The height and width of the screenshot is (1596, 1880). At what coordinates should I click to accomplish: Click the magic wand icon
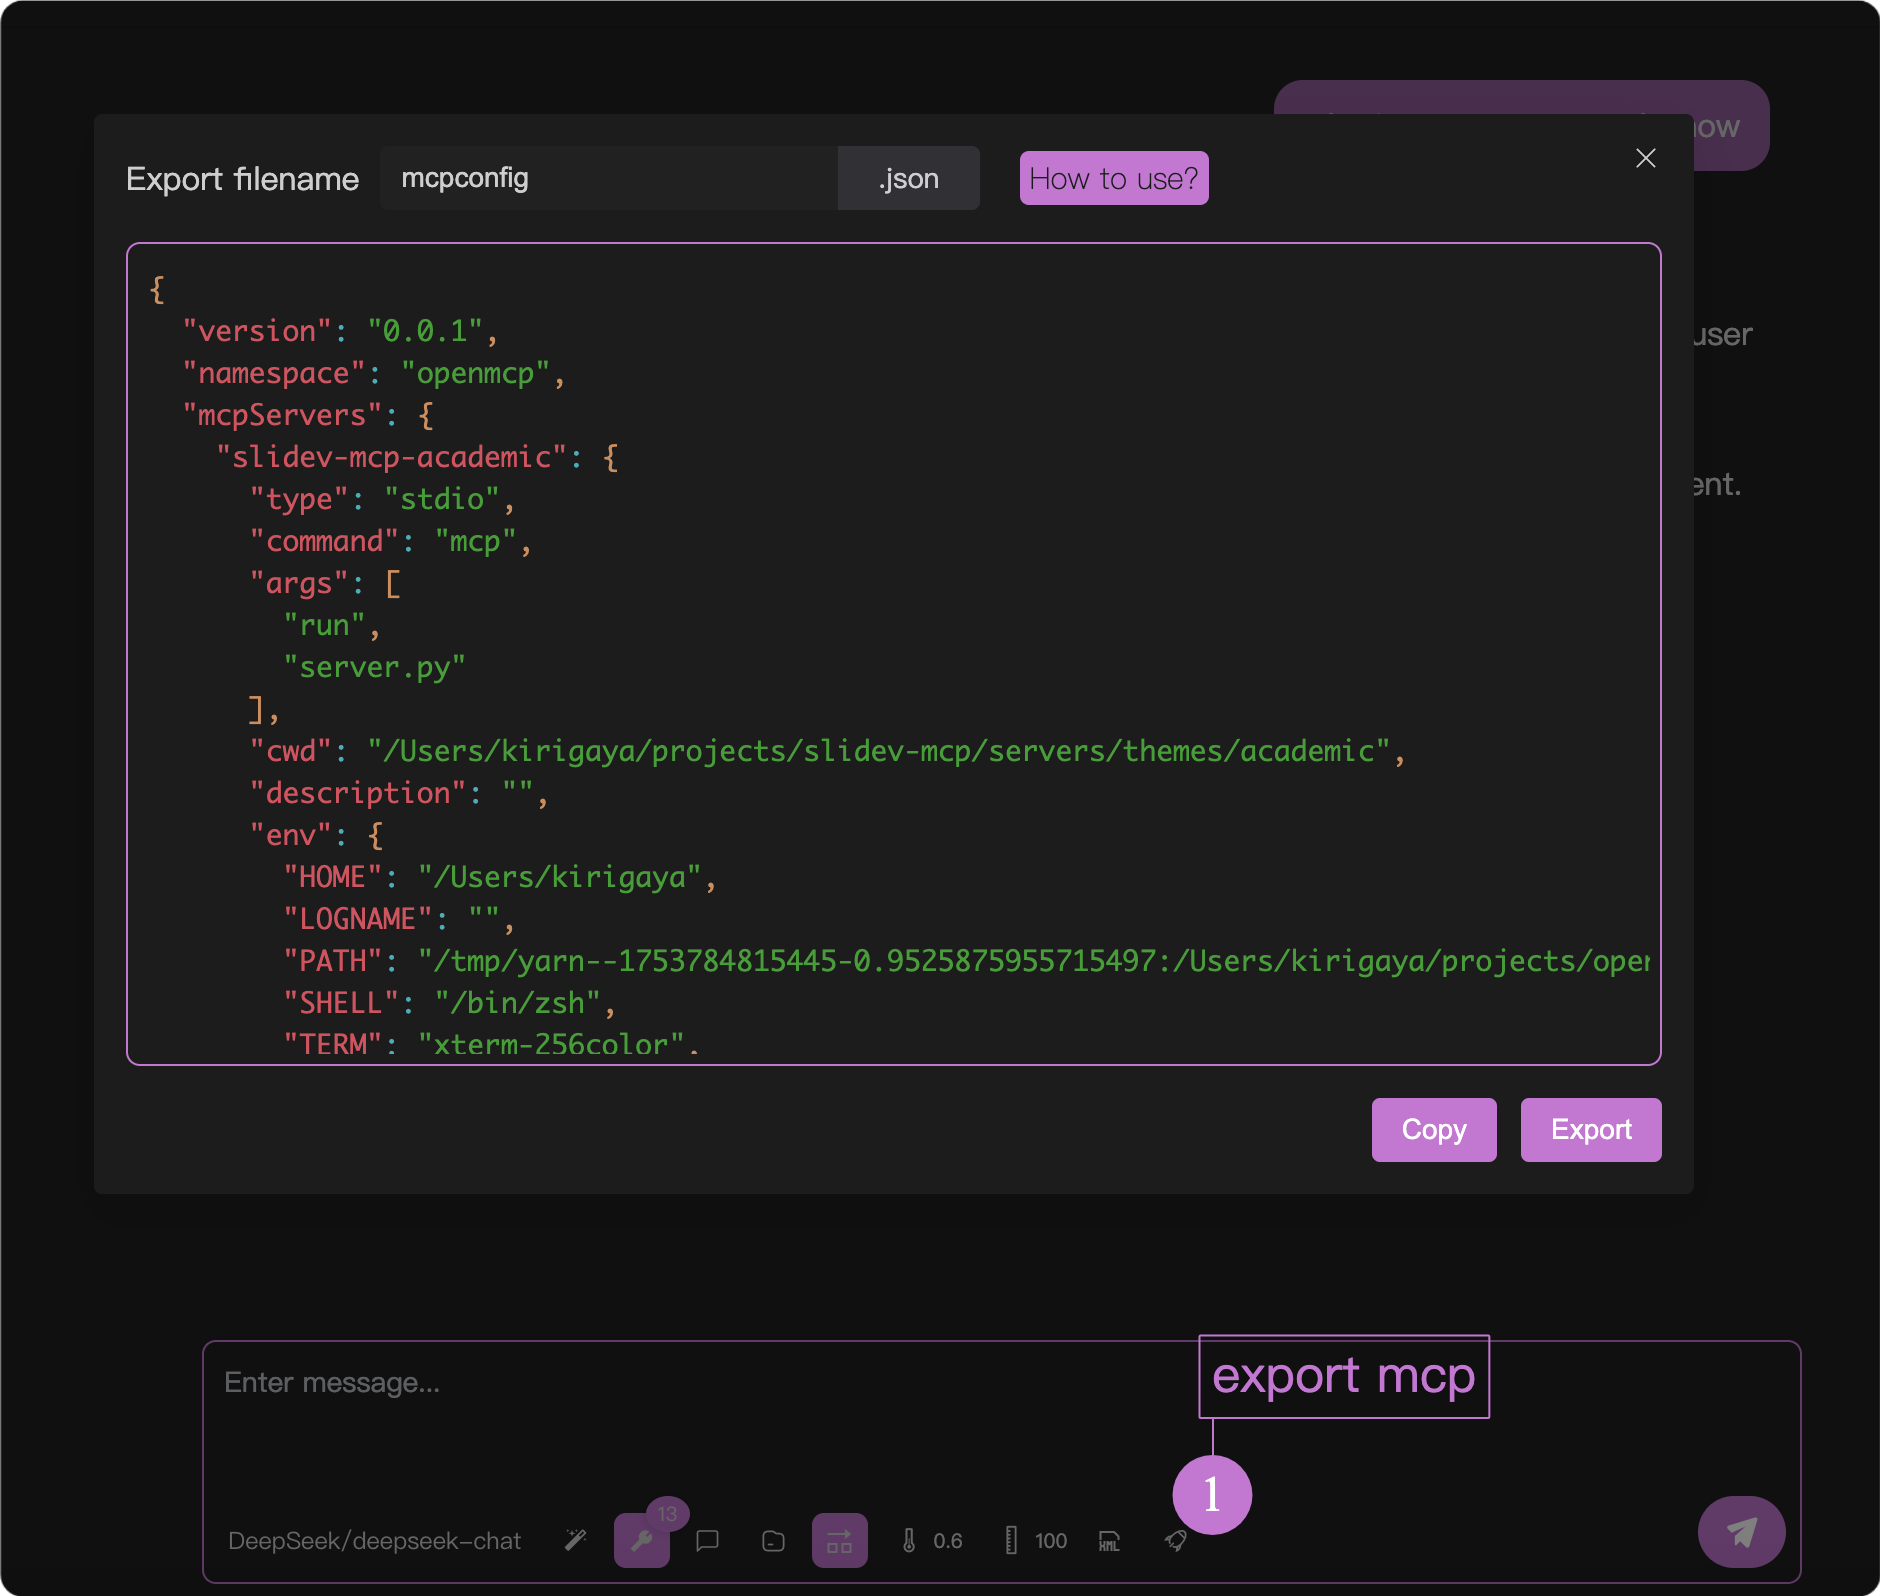pos(575,1540)
